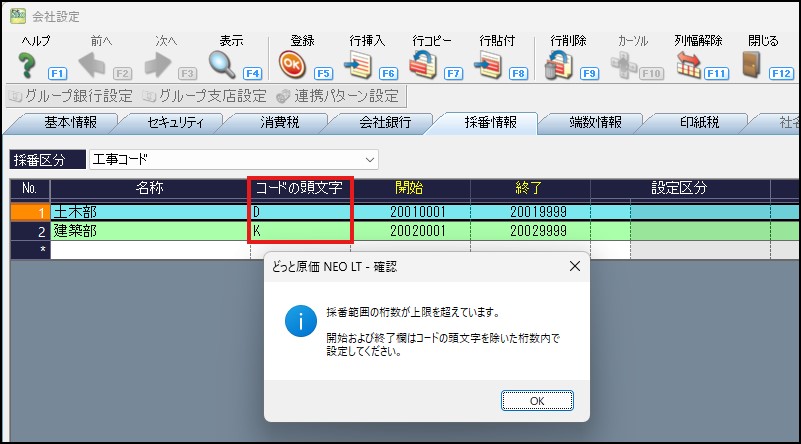Open the 印紙税 tab
The image size is (801, 444).
(700, 123)
